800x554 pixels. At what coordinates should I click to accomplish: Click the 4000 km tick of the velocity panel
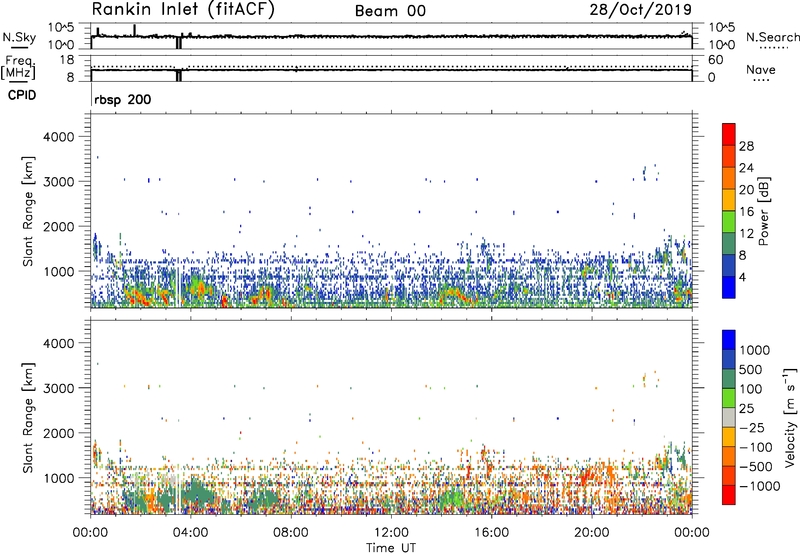[x=59, y=343]
